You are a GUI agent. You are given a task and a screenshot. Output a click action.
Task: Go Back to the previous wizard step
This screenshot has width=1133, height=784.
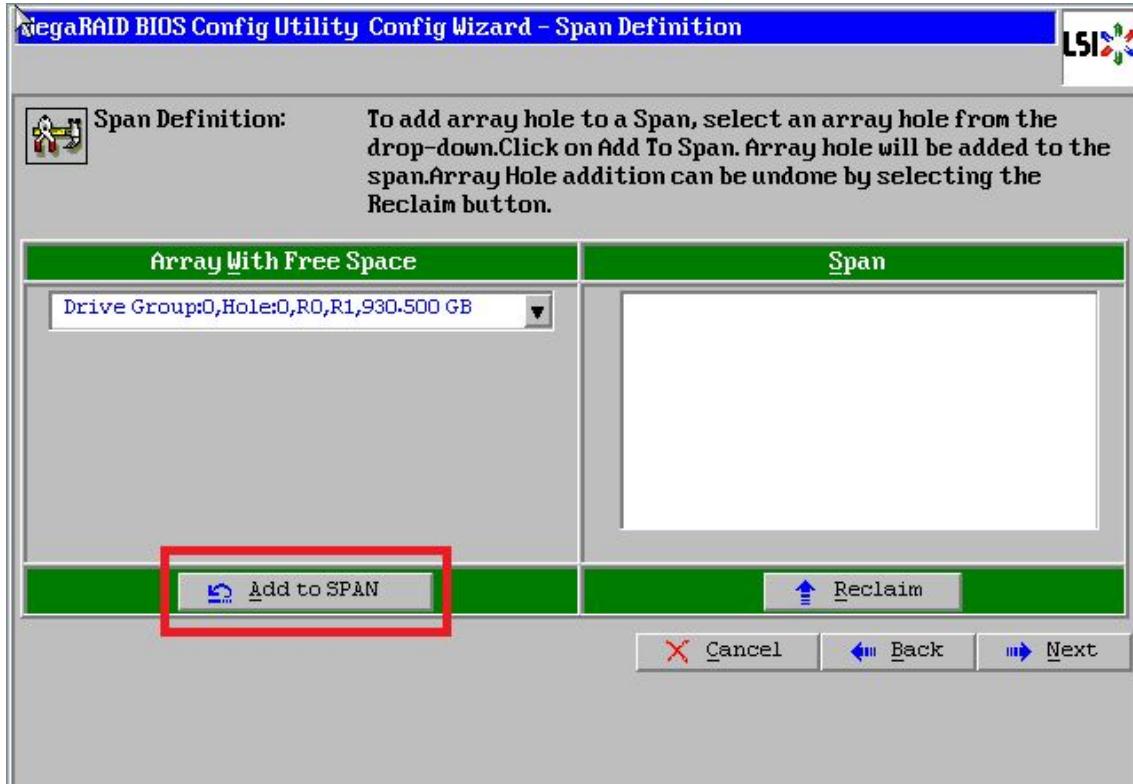pyautogui.click(x=898, y=651)
